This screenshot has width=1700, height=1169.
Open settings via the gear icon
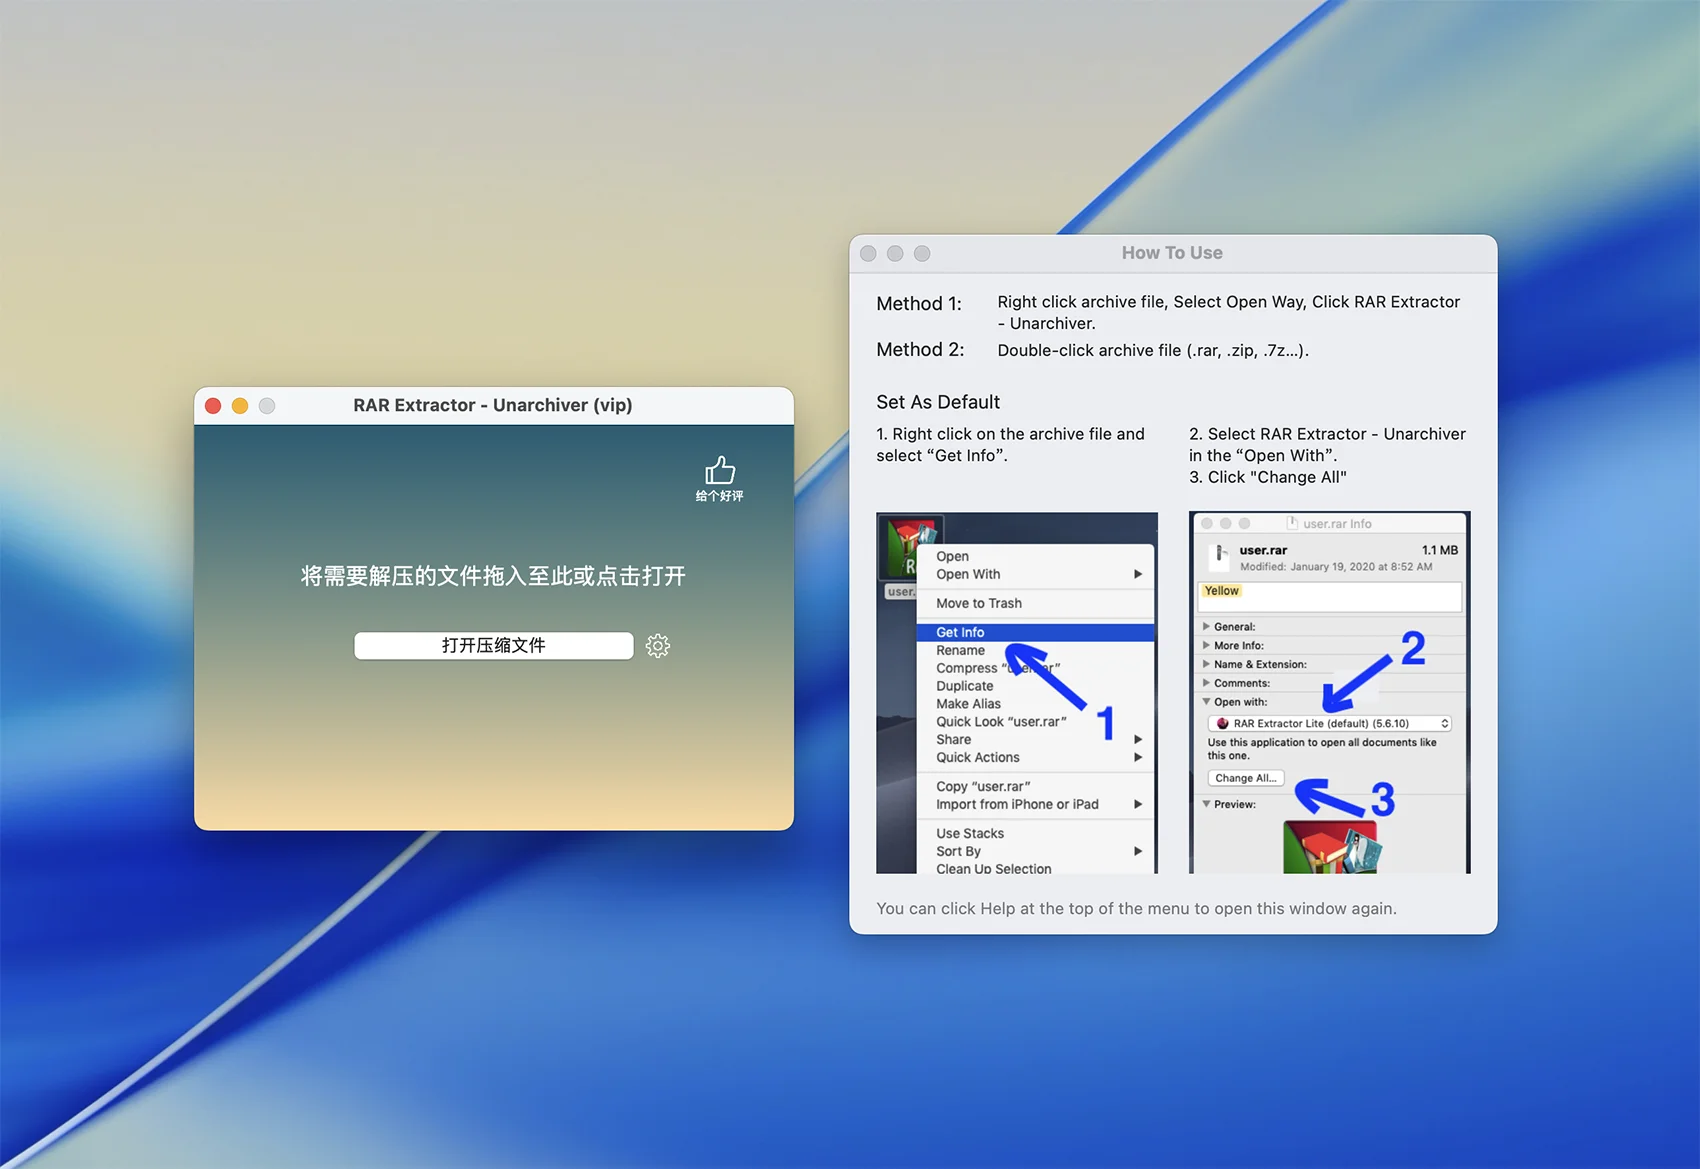[x=658, y=646]
